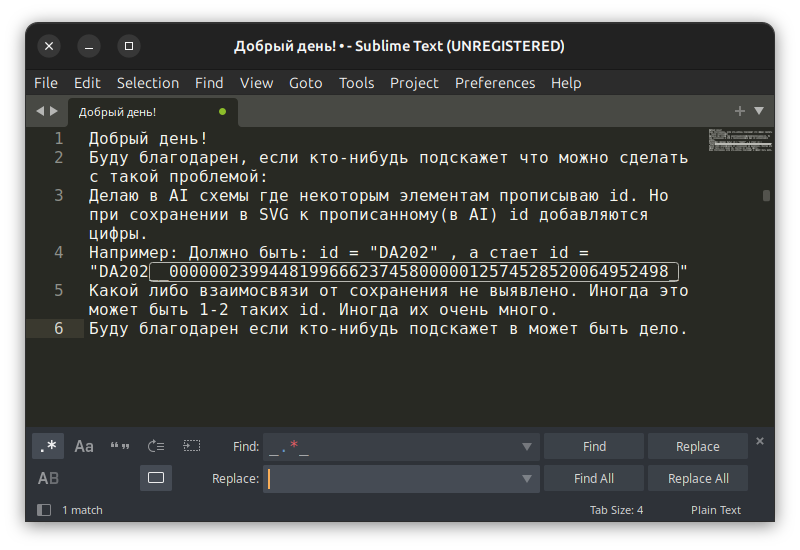Click the vertical scrollbar handle
Image resolution: width=800 pixels, height=550 pixels.
766,195
